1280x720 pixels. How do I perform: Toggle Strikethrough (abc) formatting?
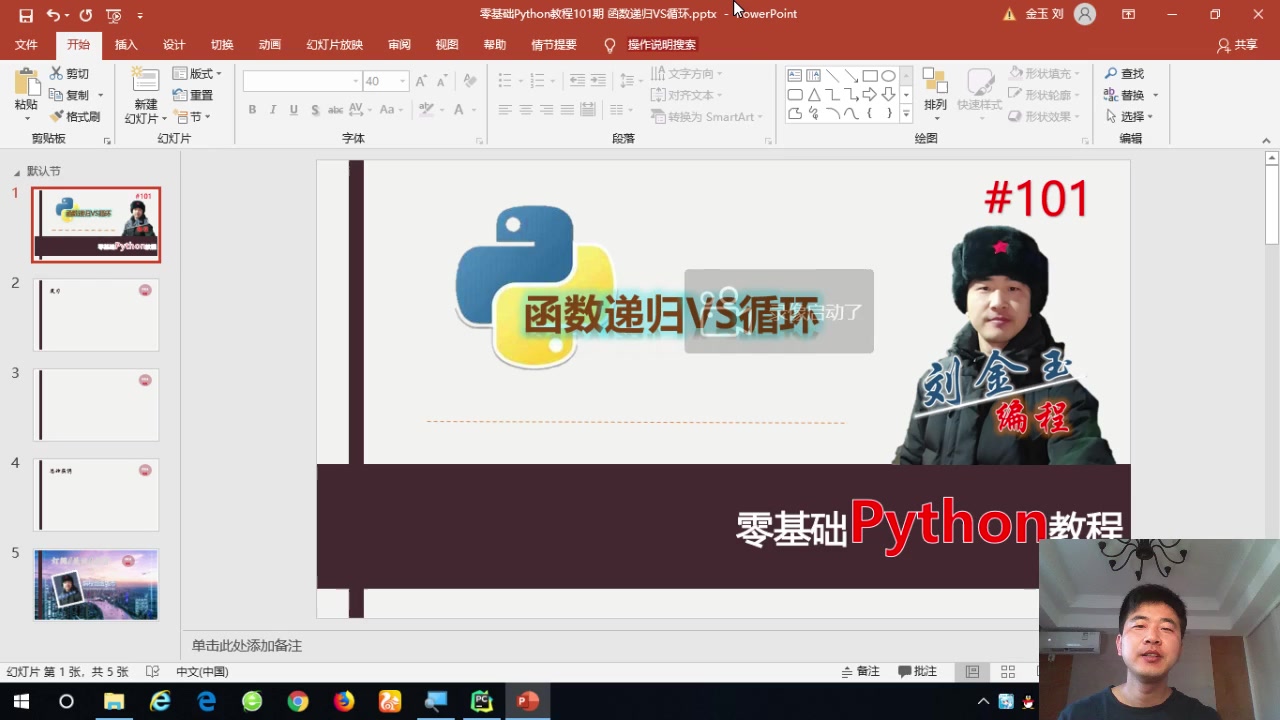tap(336, 110)
